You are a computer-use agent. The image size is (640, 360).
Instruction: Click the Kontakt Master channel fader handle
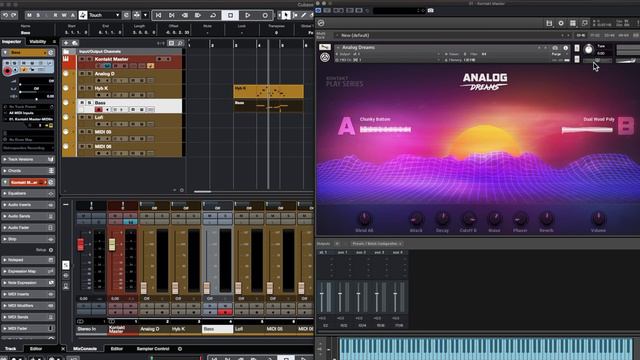pos(112,244)
